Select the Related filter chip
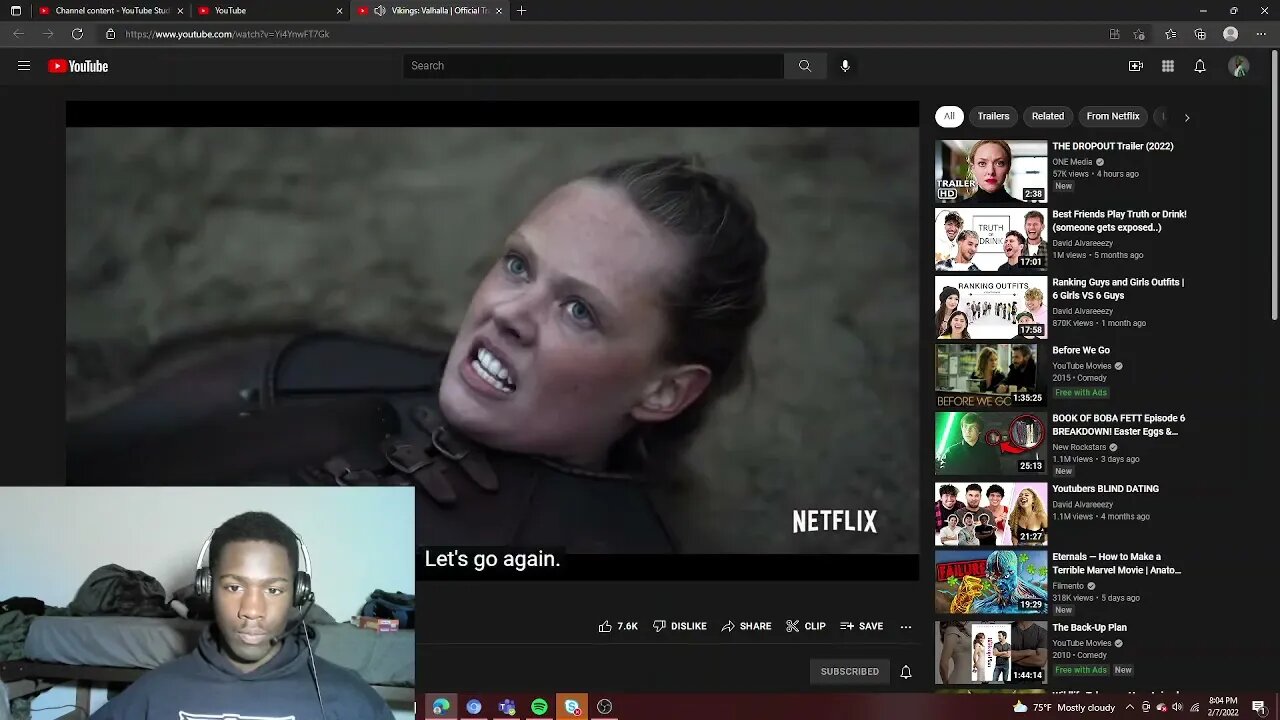Viewport: 1280px width, 720px height. pos(1048,116)
